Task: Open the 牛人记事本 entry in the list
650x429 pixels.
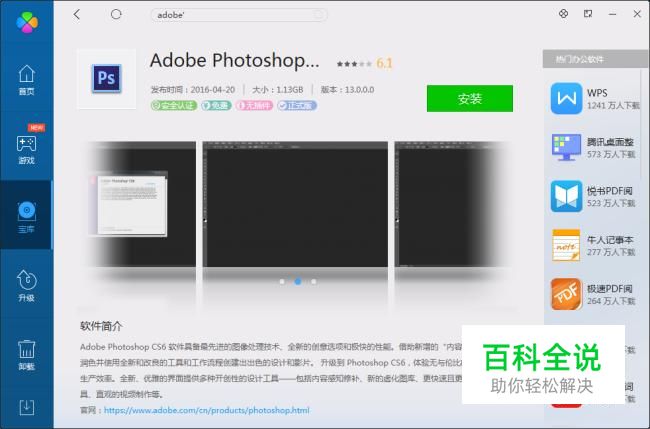Action: pos(595,245)
